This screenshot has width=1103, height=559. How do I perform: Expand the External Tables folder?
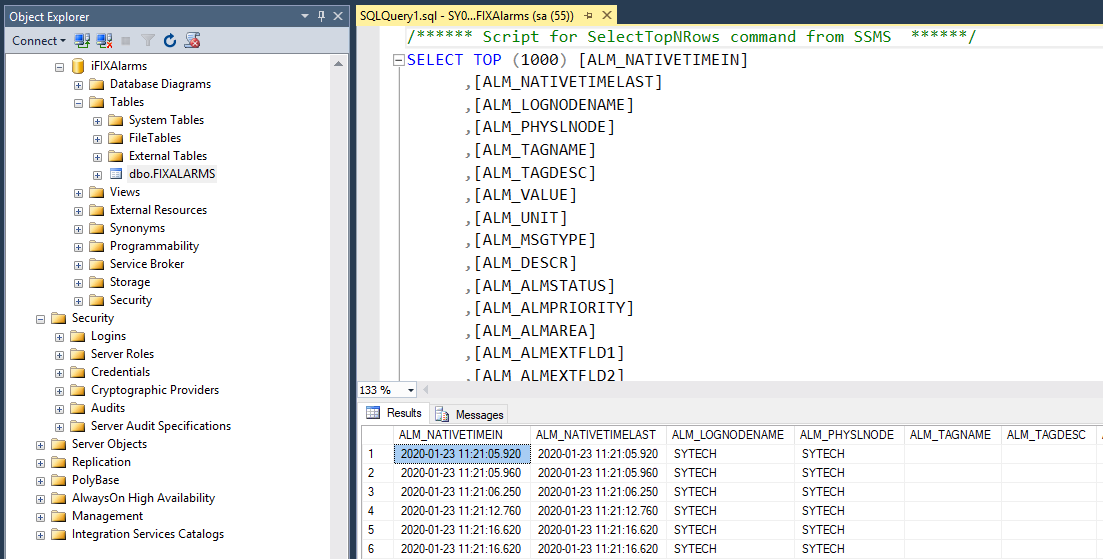coord(97,157)
